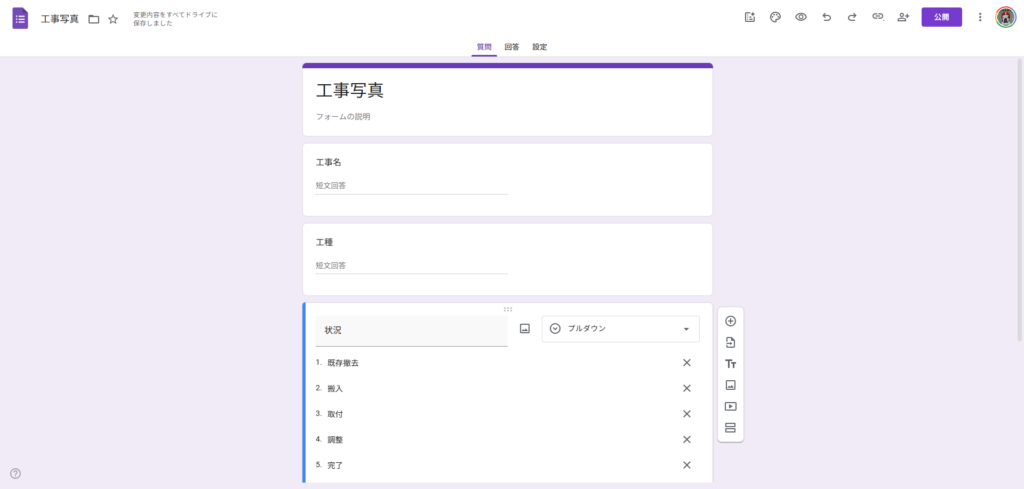Click the redo arrow icon

click(x=852, y=17)
